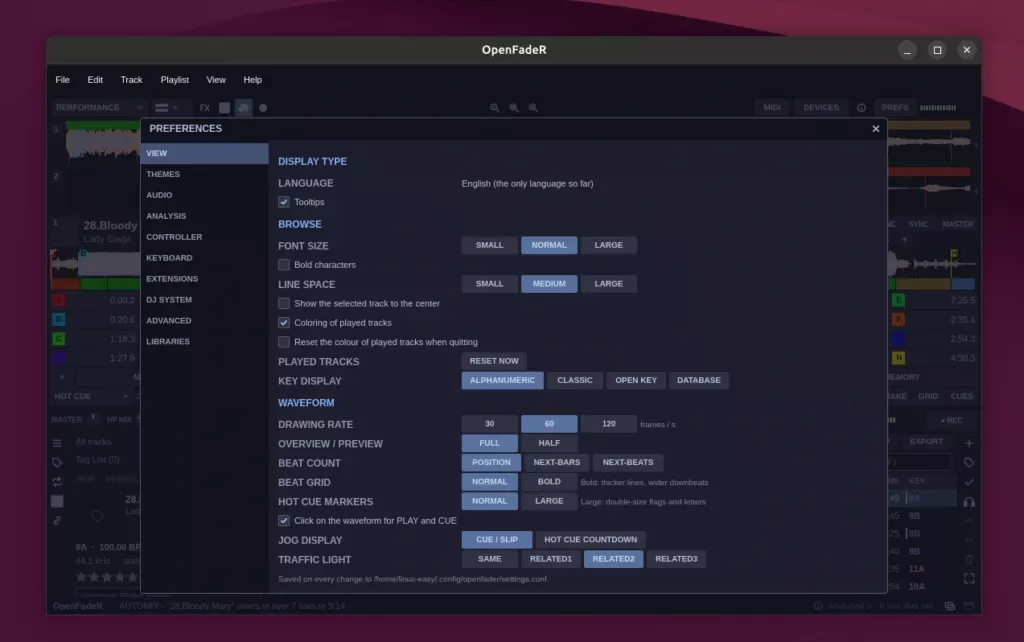Click the list icon beside All tracks
Viewport: 1024px width, 642px height.
57,443
